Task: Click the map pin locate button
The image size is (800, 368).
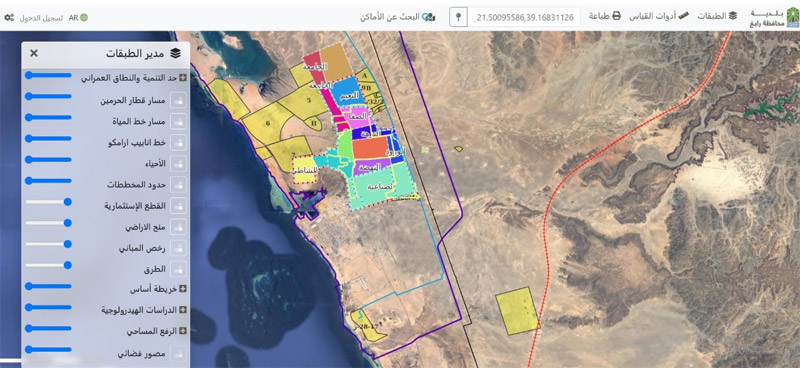Action: pyautogui.click(x=458, y=17)
